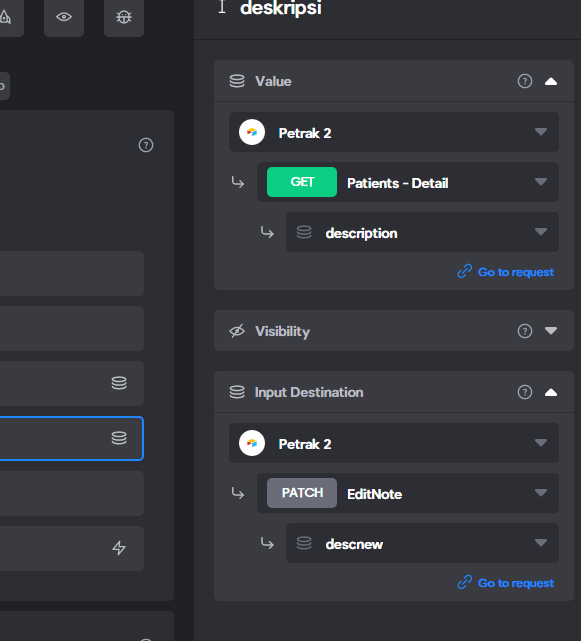Click the database icon beside descnew
This screenshot has width=581, height=641.
pyautogui.click(x=304, y=543)
